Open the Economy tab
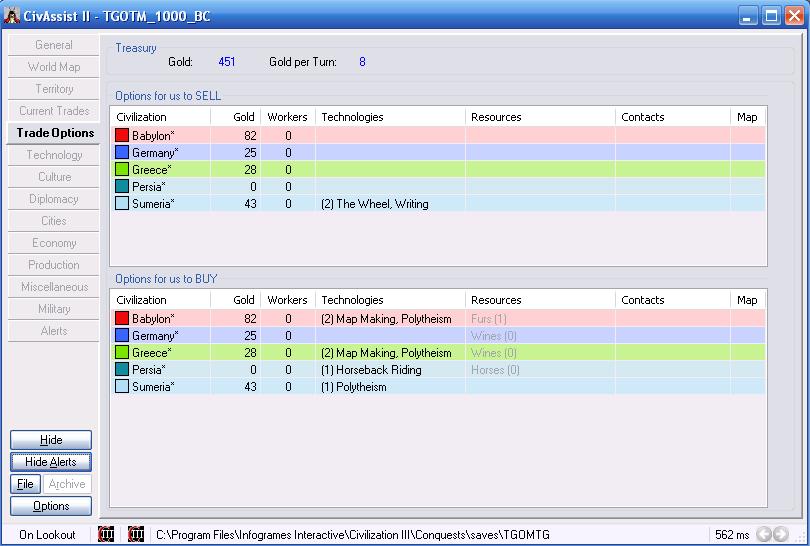The width and height of the screenshot is (810, 546). click(x=54, y=243)
